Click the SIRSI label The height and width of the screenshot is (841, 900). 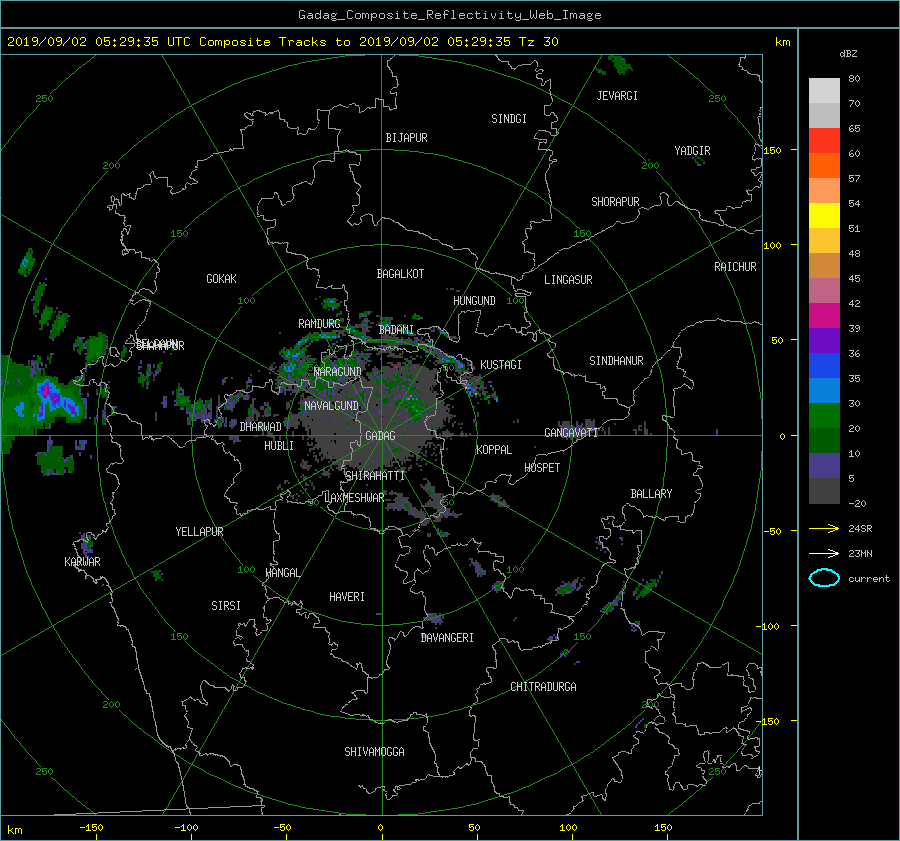226,606
